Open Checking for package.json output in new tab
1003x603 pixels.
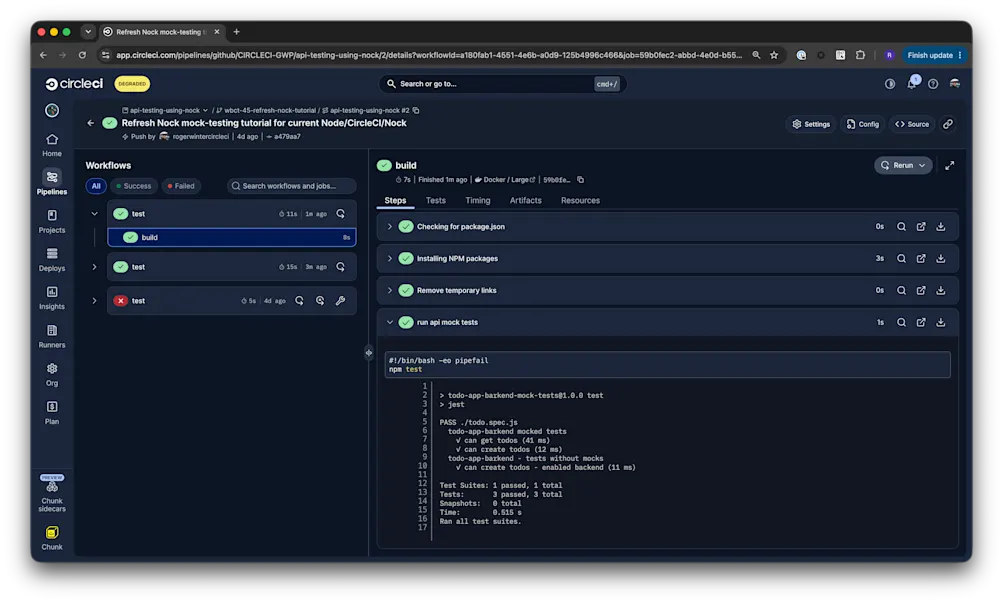pyautogui.click(x=921, y=226)
